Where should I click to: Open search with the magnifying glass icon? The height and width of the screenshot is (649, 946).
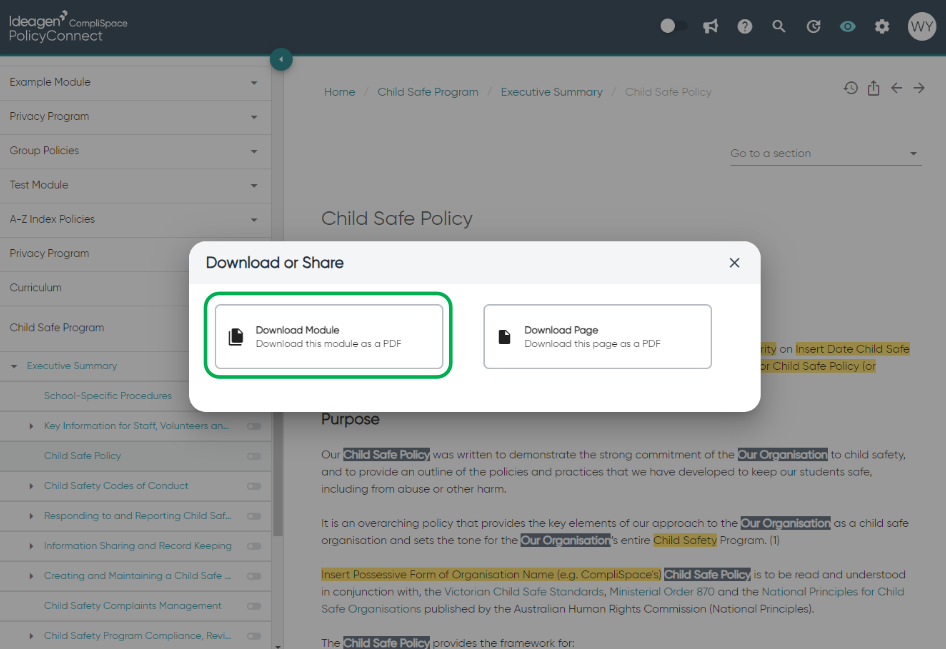[x=779, y=26]
